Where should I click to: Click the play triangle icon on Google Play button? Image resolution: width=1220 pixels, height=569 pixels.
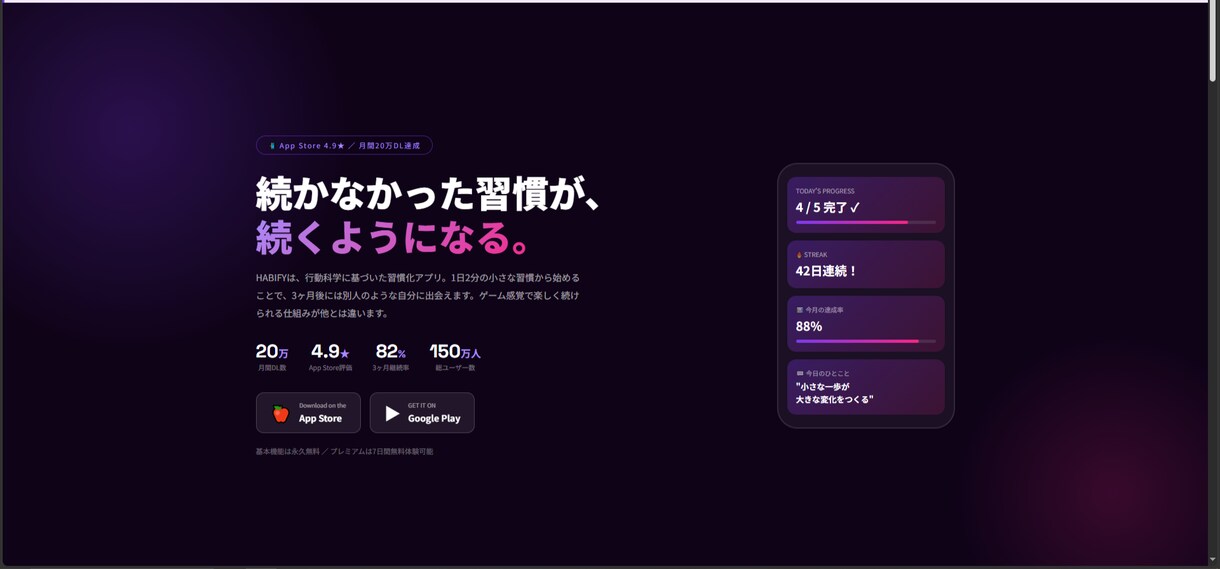click(392, 413)
